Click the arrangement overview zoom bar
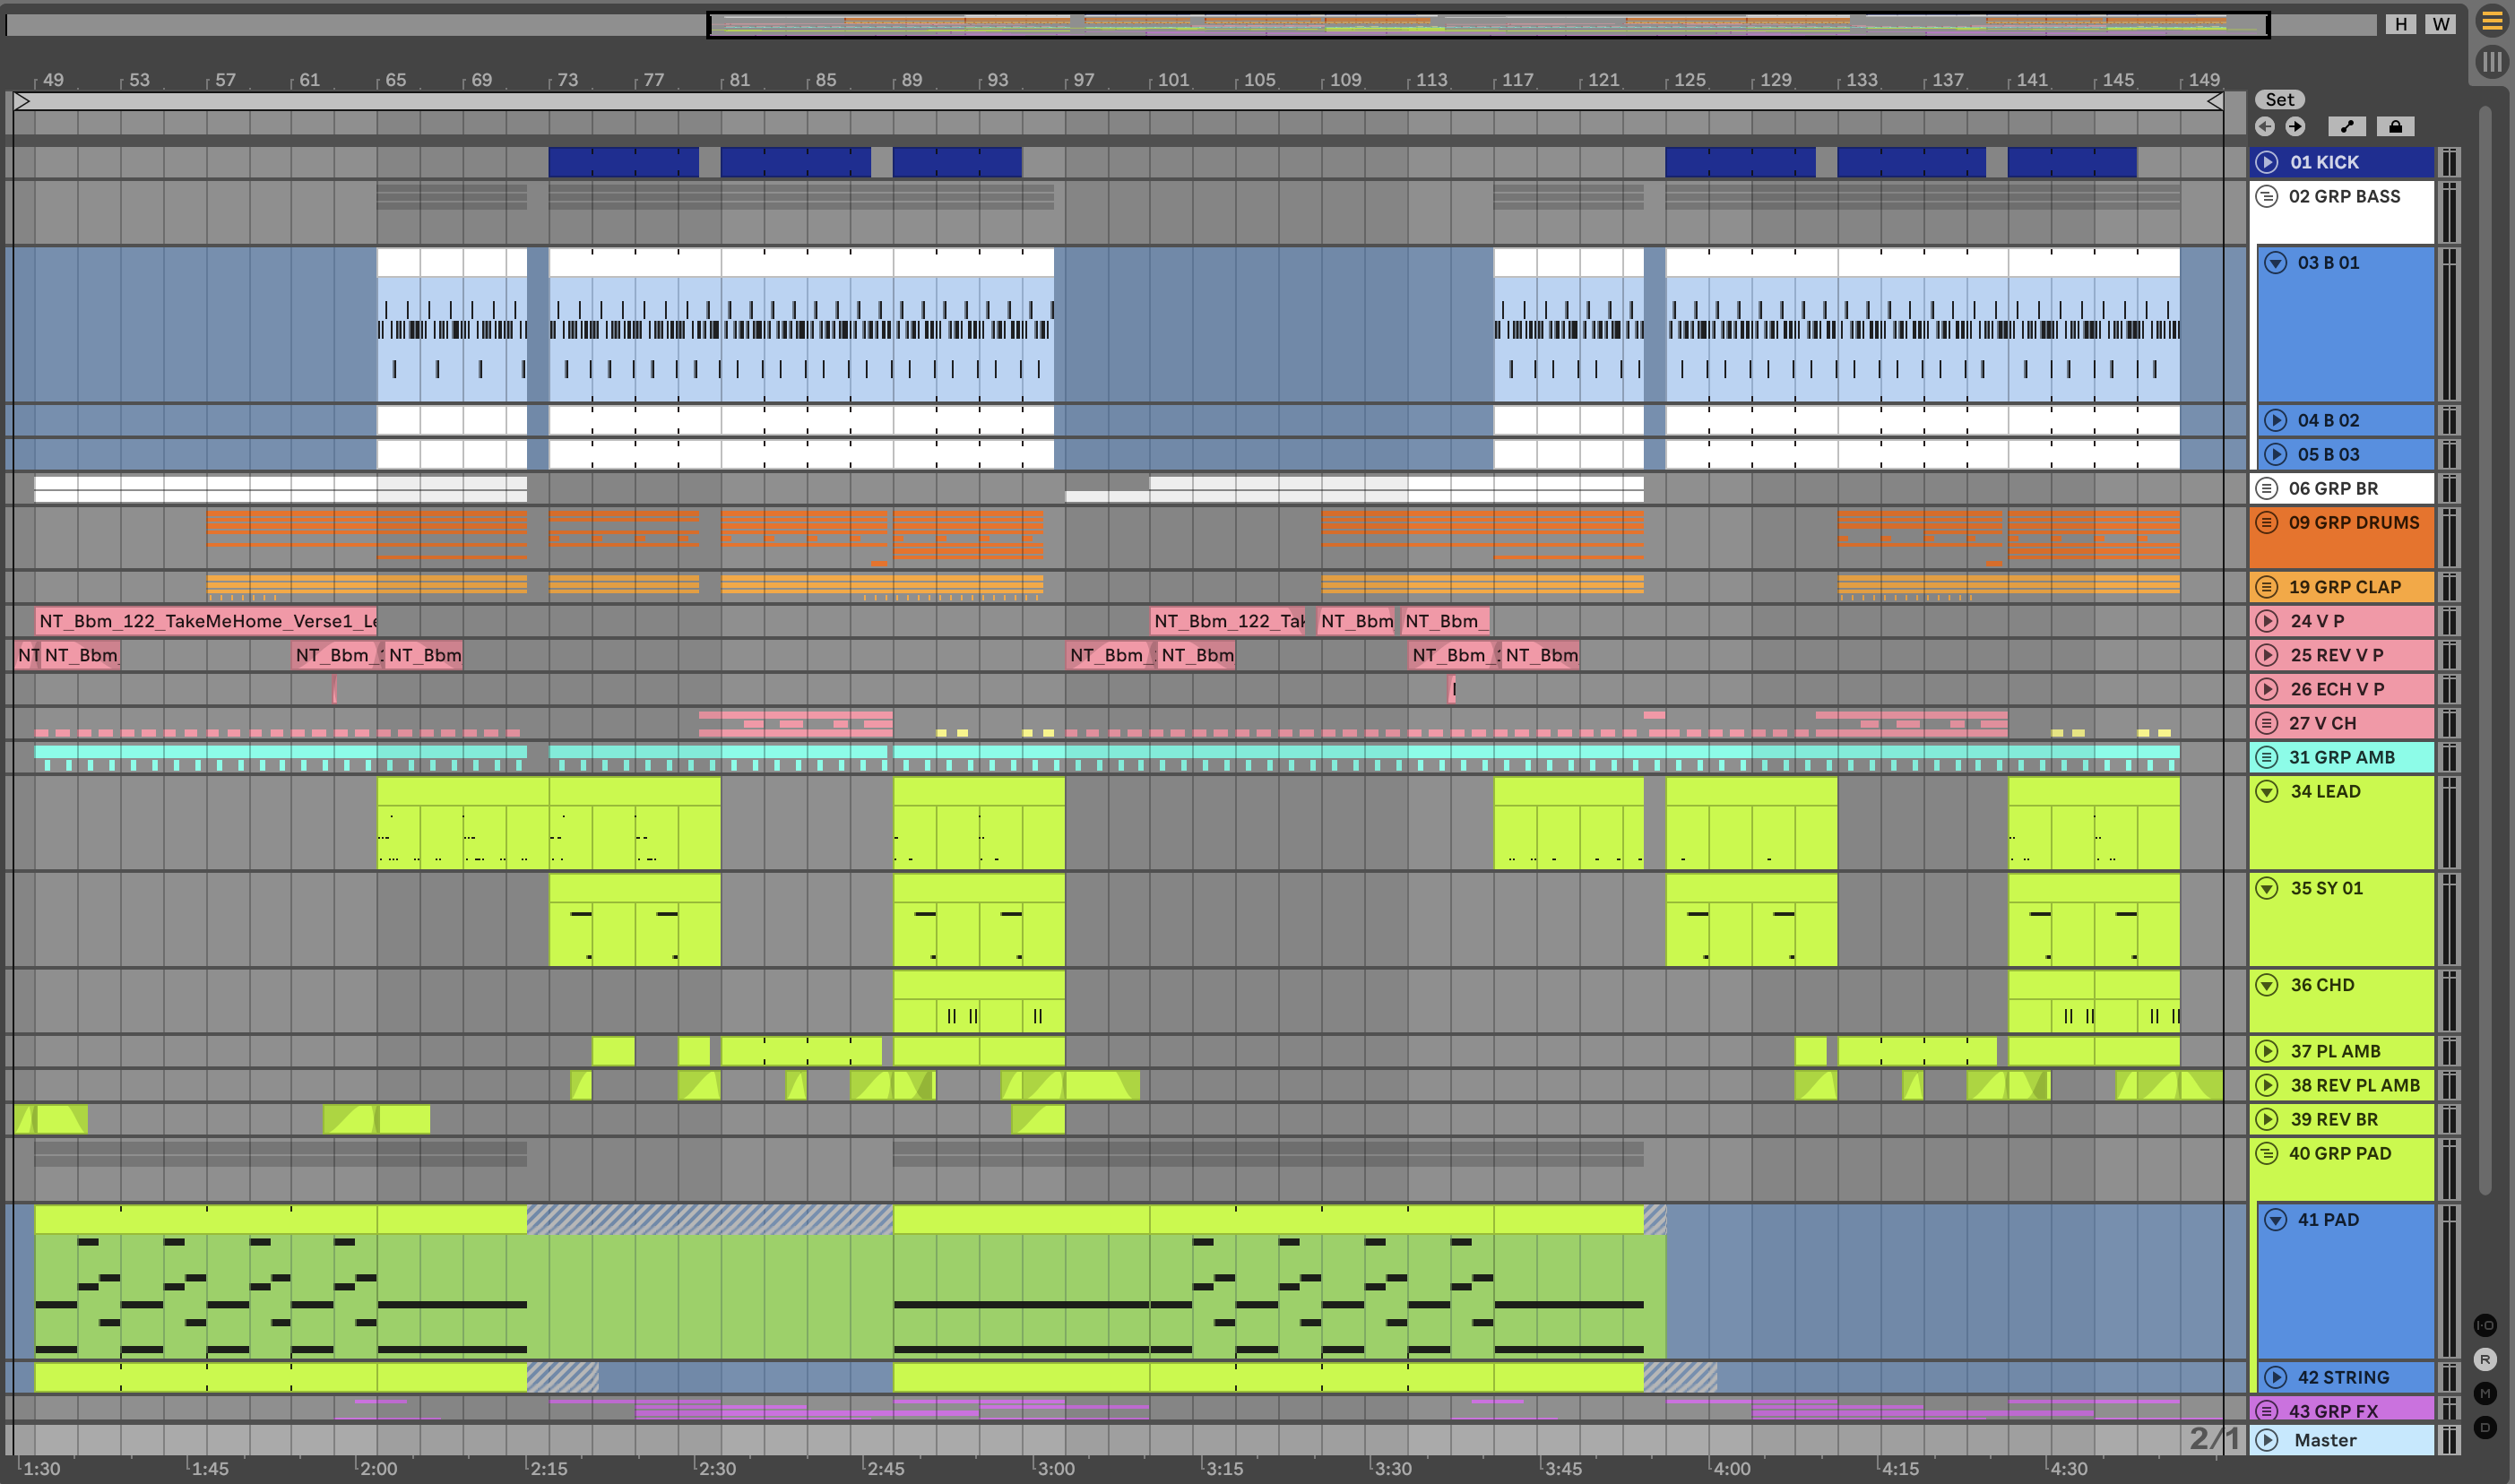The width and height of the screenshot is (2515, 1484). 1488,24
